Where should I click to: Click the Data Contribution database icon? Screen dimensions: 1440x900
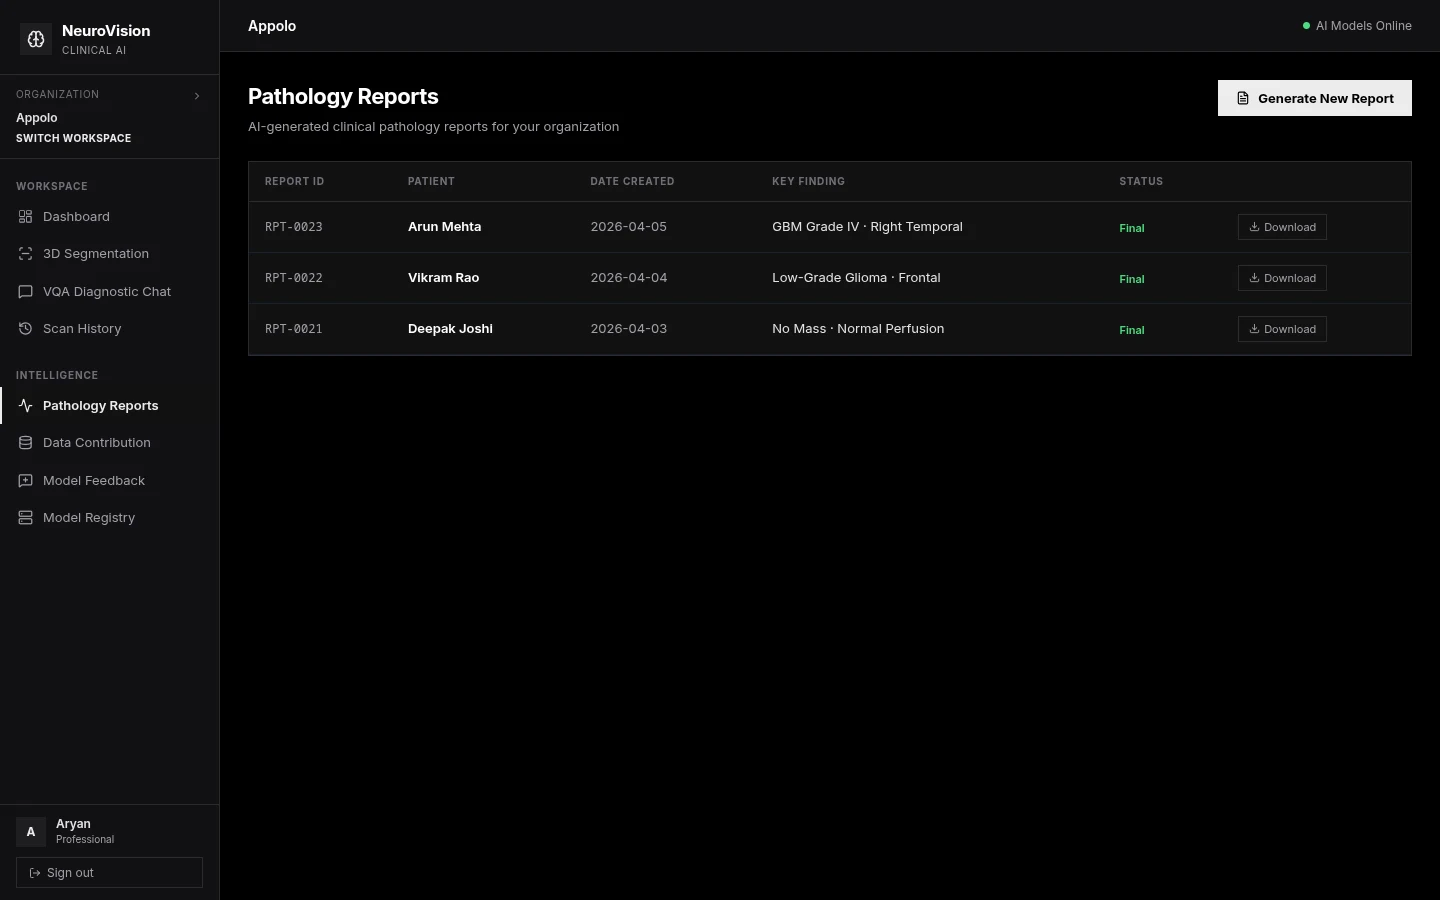pos(26,443)
